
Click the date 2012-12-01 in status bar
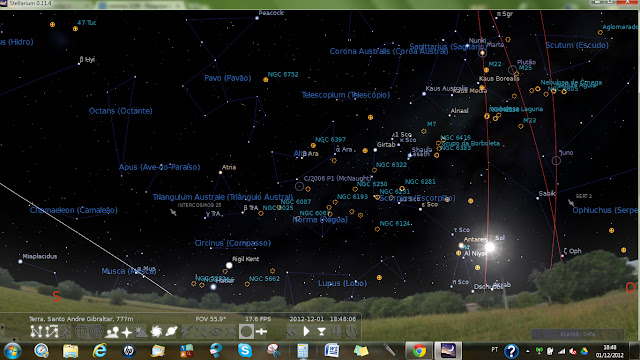click(x=307, y=319)
